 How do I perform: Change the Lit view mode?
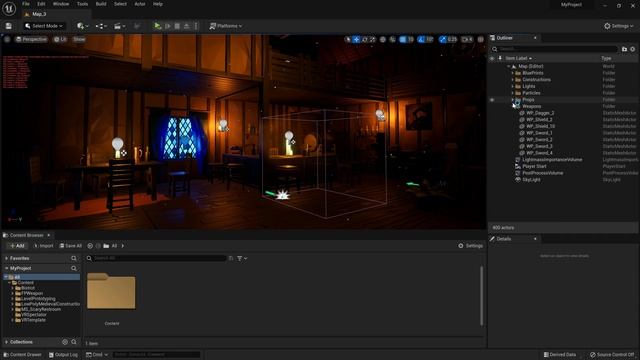[x=60, y=39]
